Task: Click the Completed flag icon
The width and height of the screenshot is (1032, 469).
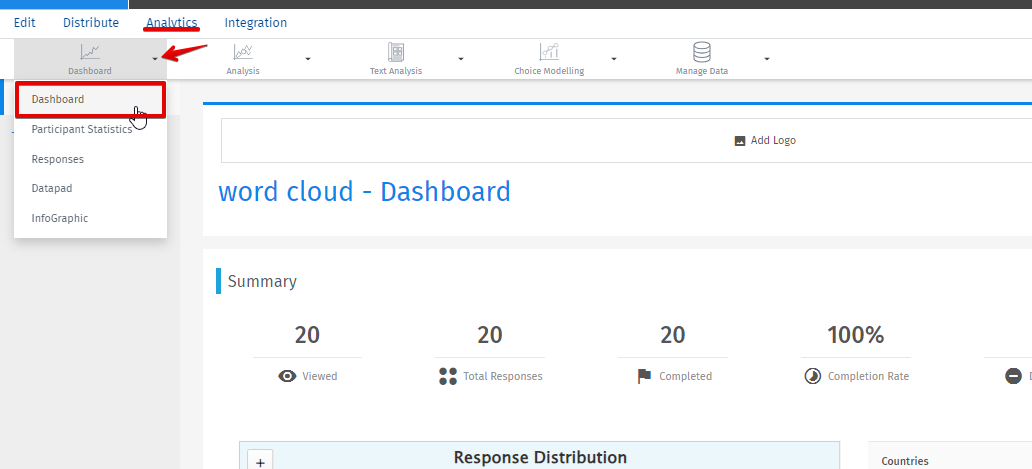Action: pos(645,376)
